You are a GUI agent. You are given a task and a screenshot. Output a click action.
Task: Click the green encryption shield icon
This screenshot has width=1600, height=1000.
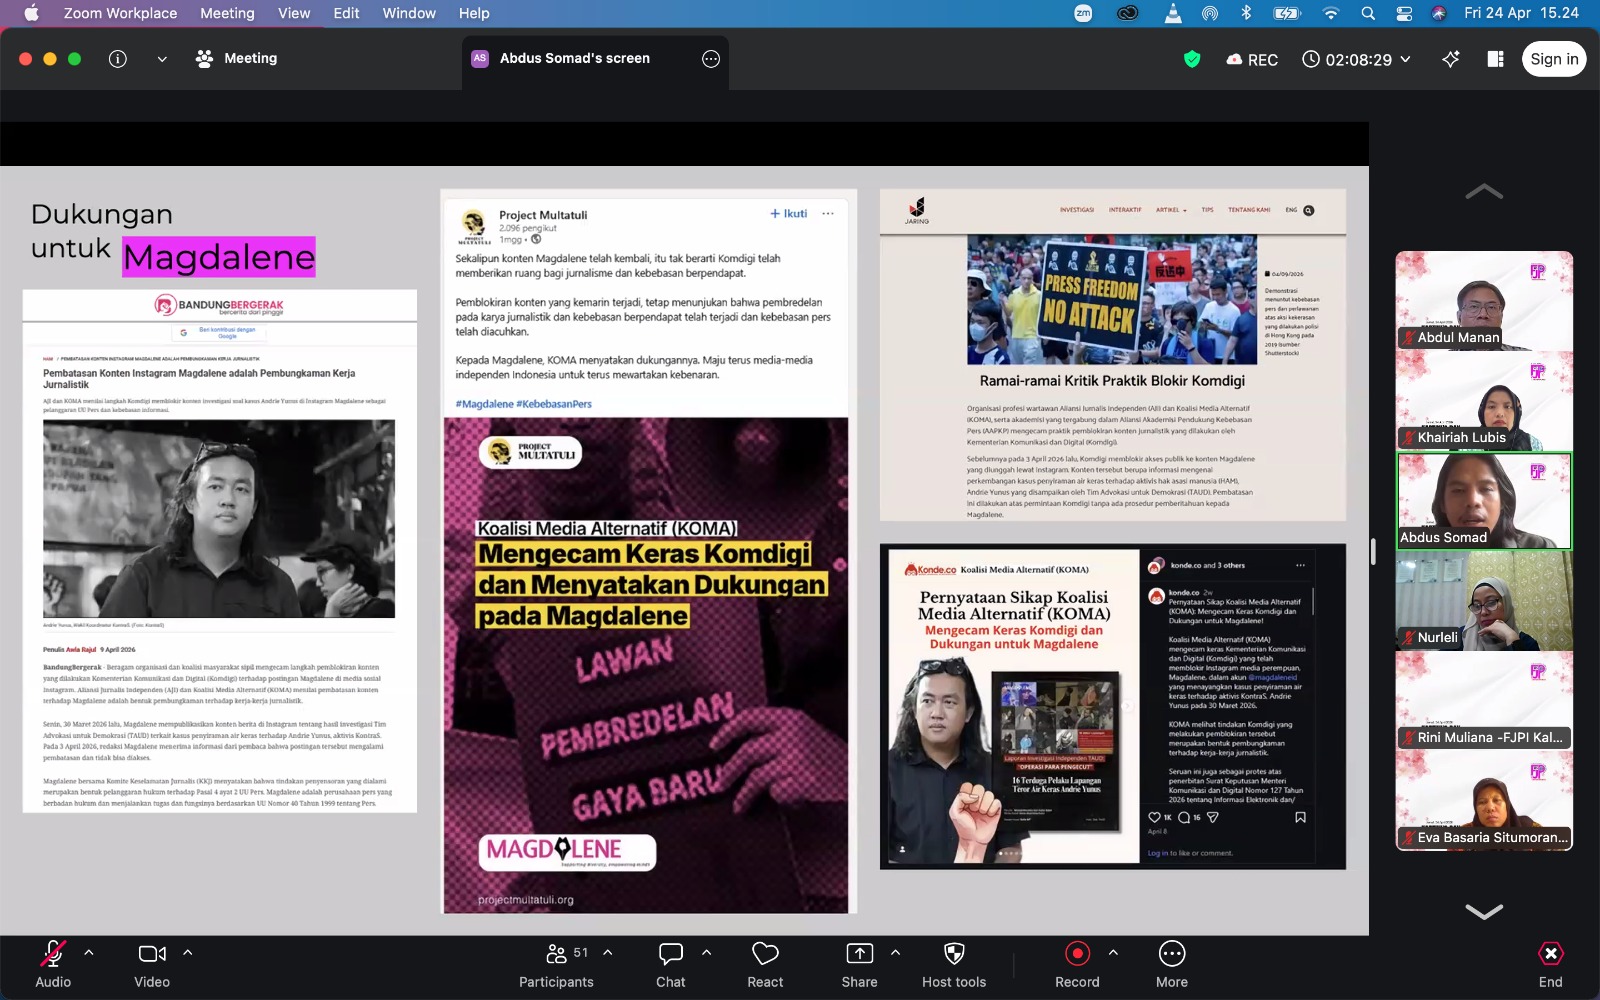1192,59
